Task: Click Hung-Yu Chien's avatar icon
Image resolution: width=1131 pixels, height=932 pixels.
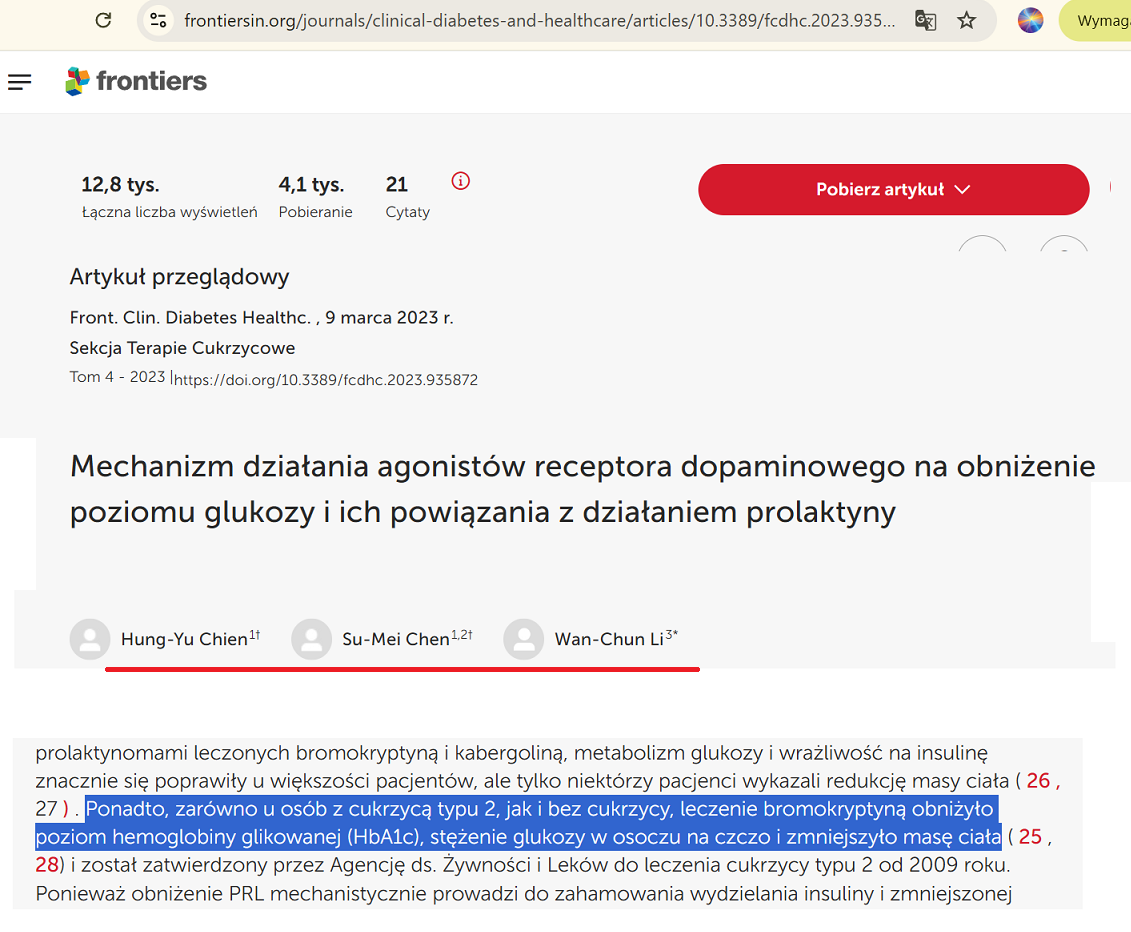Action: [x=90, y=639]
